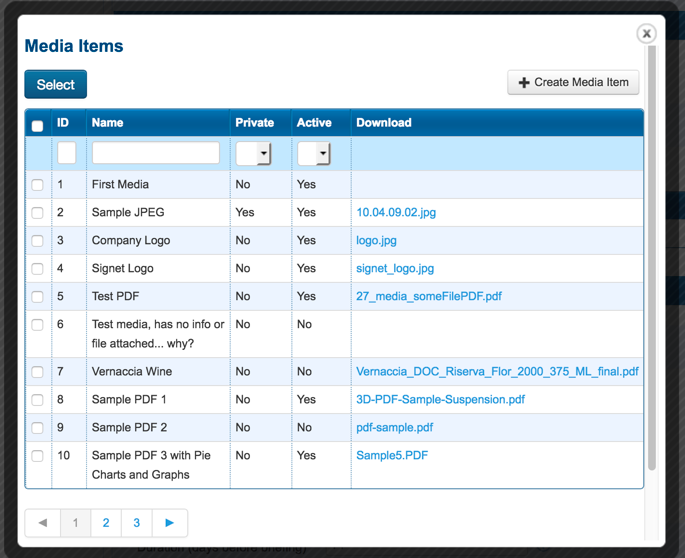Check the box for First Media
Screen dimensions: 685x558
[x=38, y=185]
